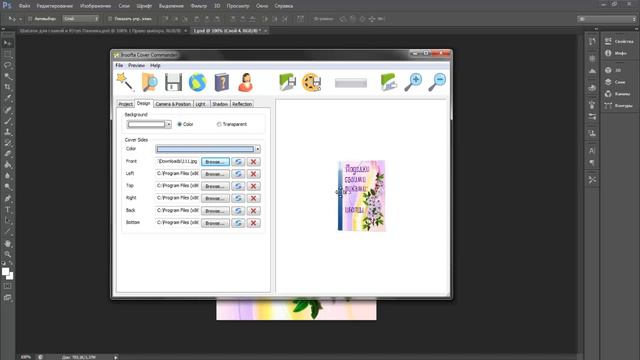
Task: Save rendered image via green cover icon
Action: 287,82
